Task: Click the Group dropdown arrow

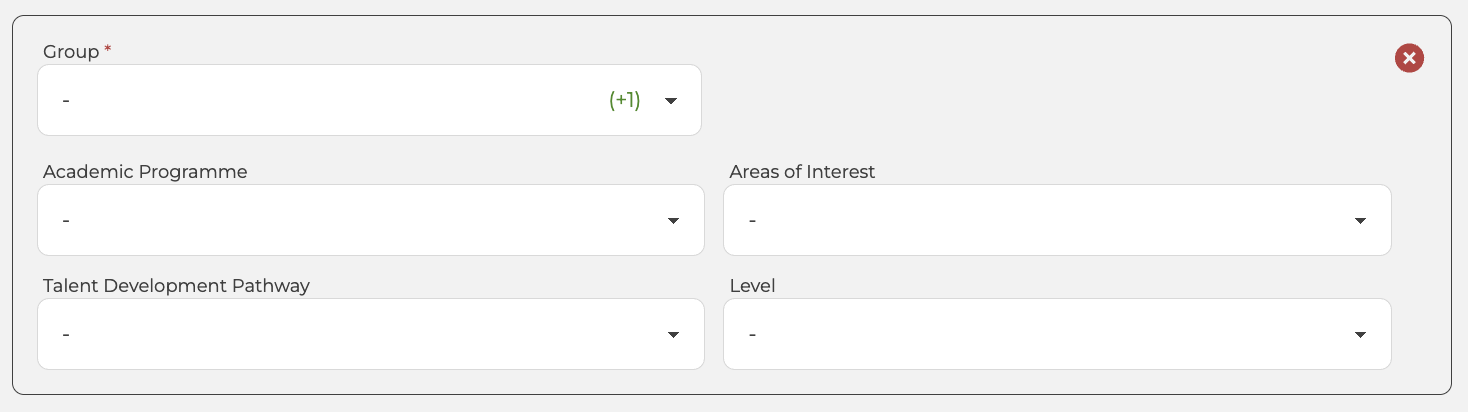Action: 671,101
